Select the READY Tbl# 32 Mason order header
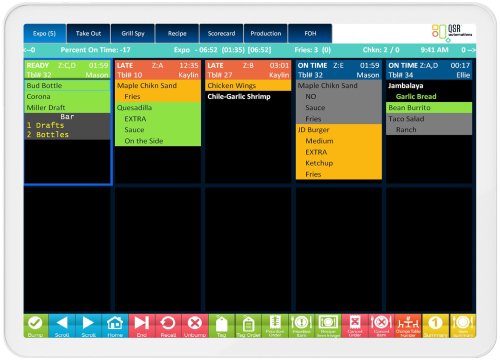Screen dimensions: 500x360 pyautogui.click(x=67, y=70)
